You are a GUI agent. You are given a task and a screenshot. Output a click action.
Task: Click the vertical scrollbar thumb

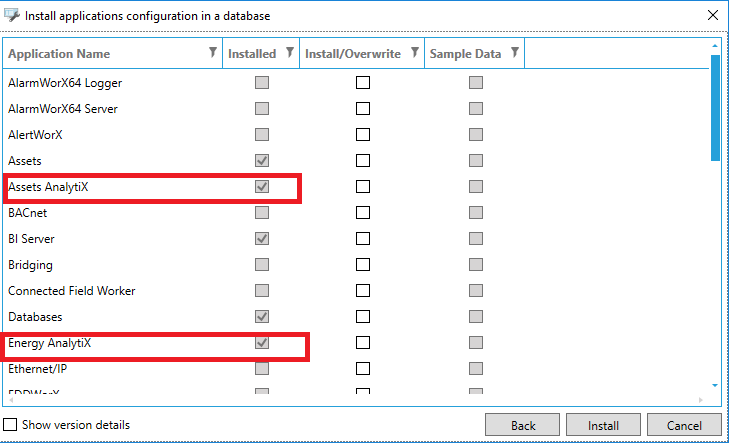pyautogui.click(x=715, y=108)
